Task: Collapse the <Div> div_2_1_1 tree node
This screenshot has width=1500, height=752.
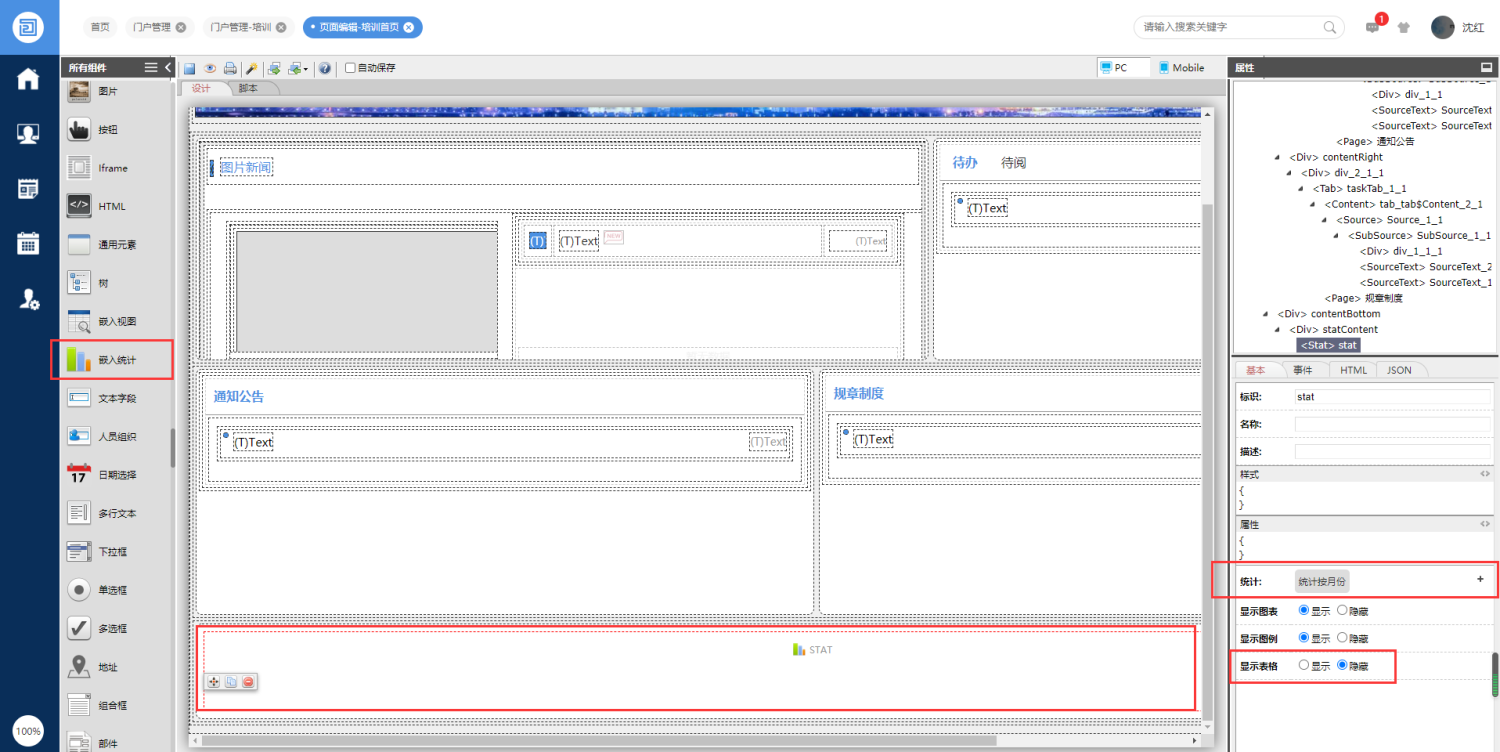Action: [1290, 173]
